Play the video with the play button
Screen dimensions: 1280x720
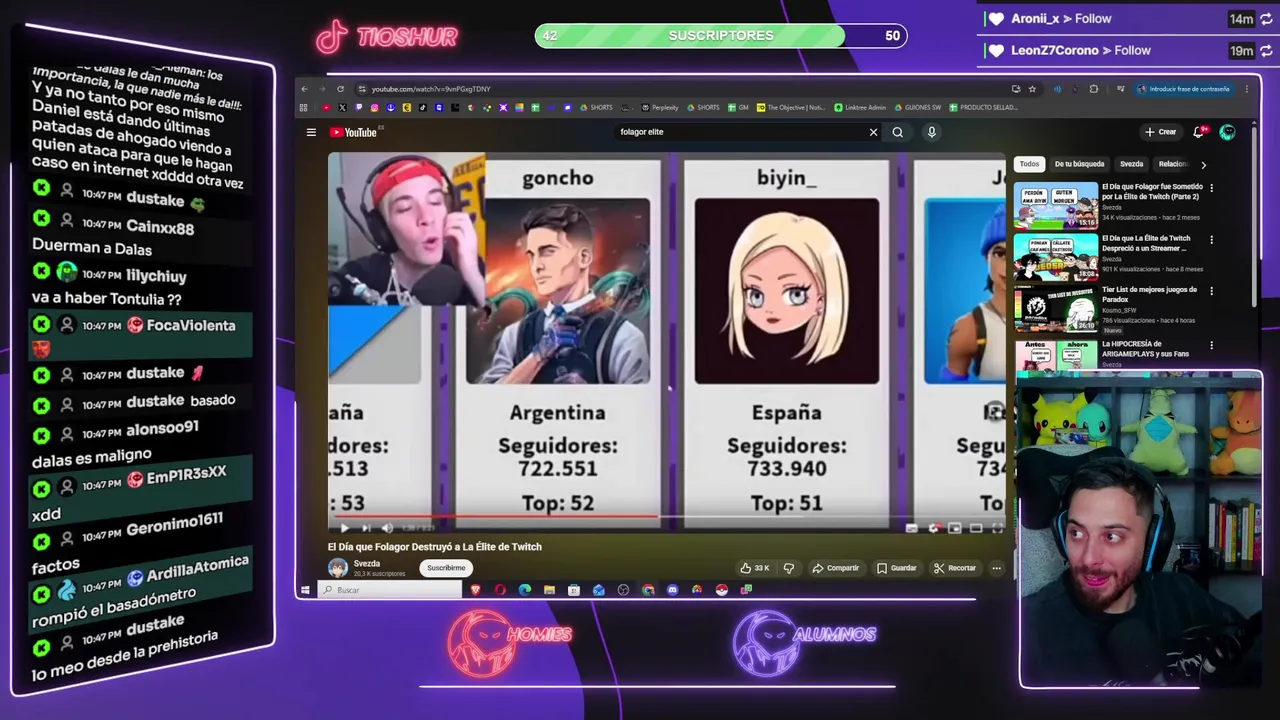[344, 527]
